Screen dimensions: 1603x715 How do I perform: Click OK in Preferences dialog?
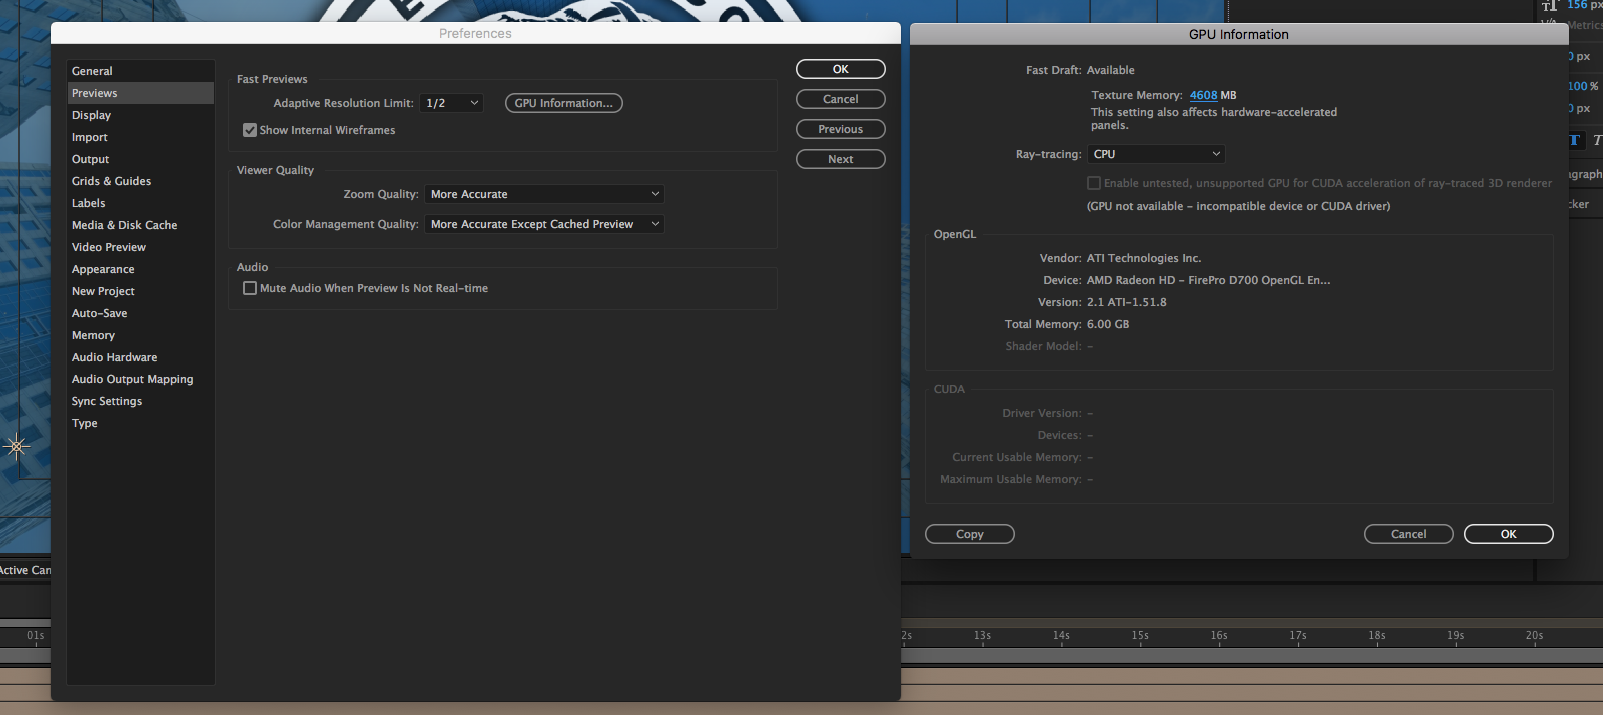841,69
